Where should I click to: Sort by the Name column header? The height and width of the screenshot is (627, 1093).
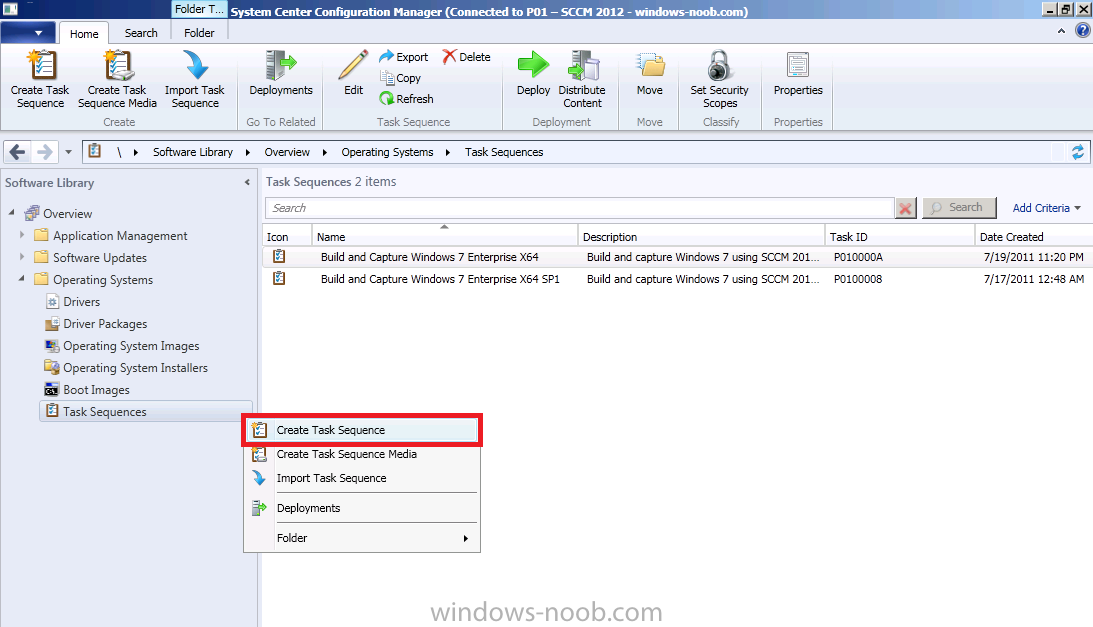445,236
